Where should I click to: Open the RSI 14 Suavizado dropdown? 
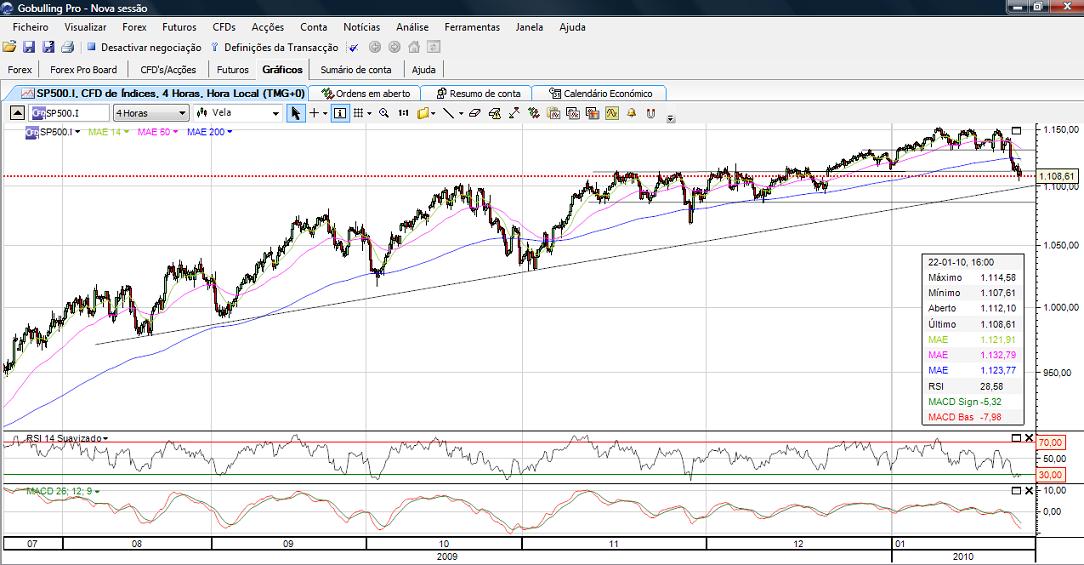pos(105,438)
